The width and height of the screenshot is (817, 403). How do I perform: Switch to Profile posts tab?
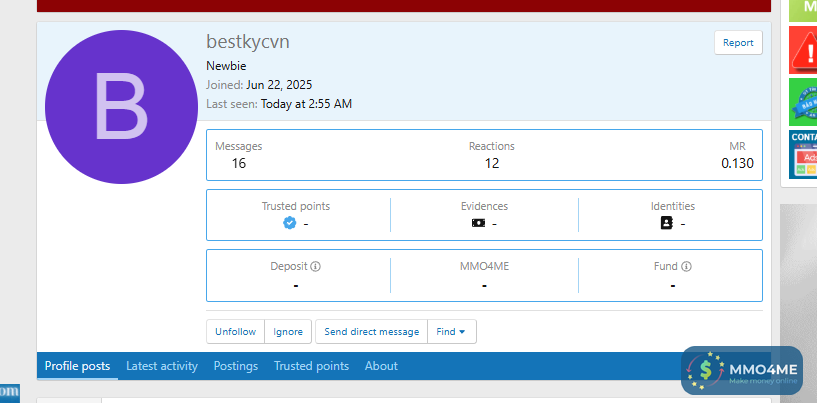coord(77,366)
